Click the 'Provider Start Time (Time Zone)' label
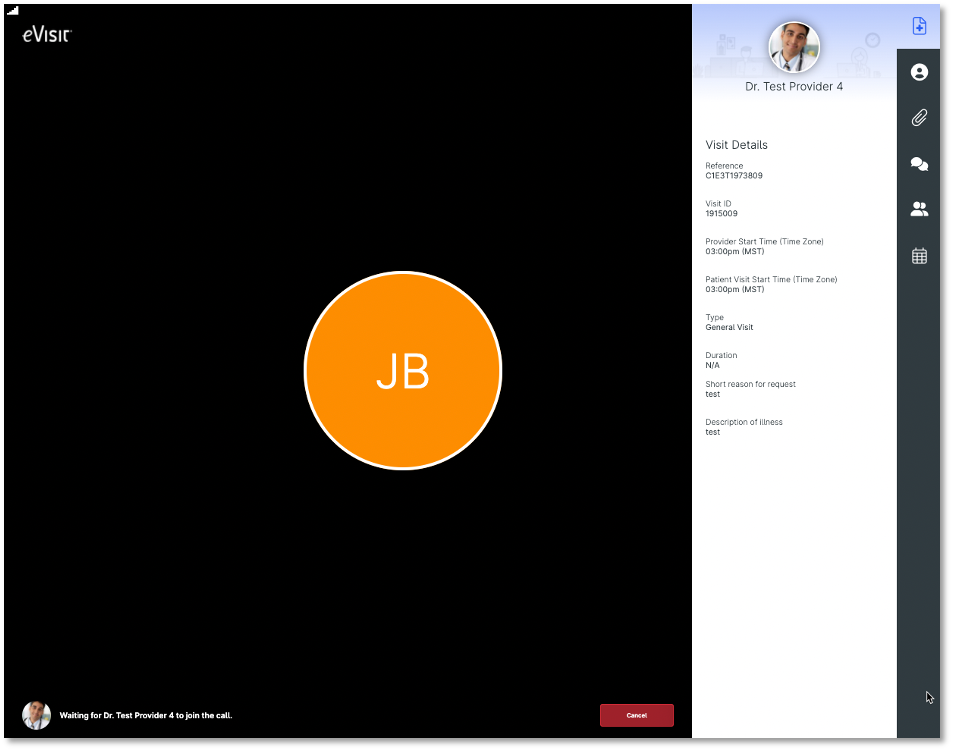The image size is (954, 752). [764, 242]
